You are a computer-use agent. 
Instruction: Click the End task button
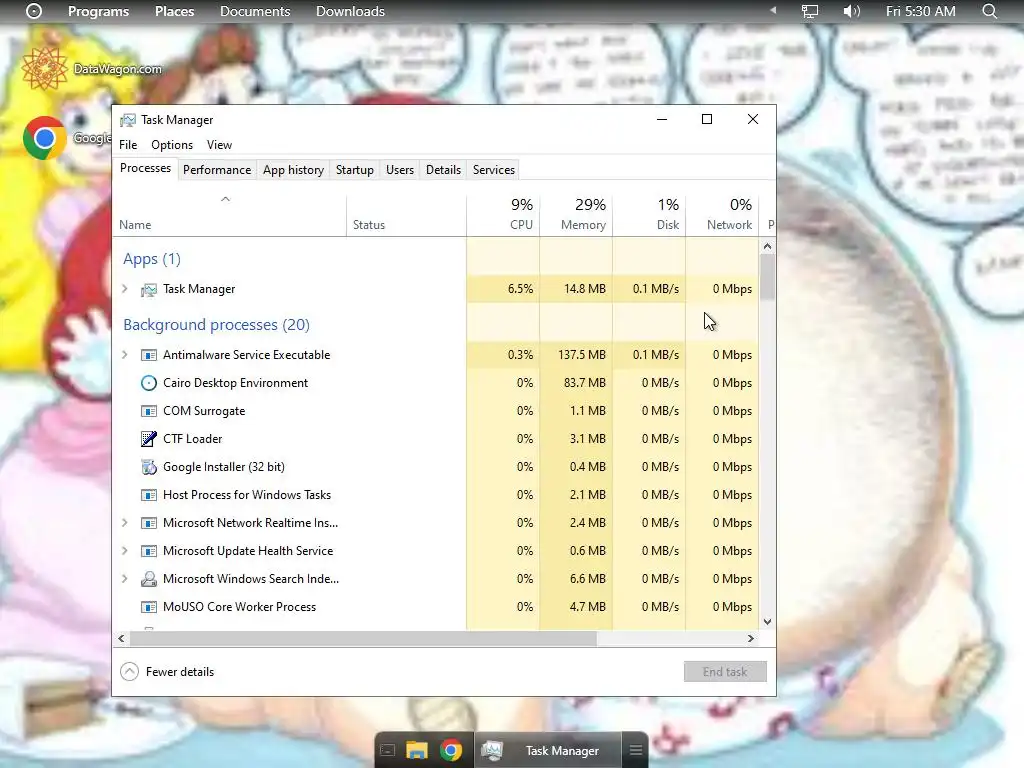coord(725,671)
